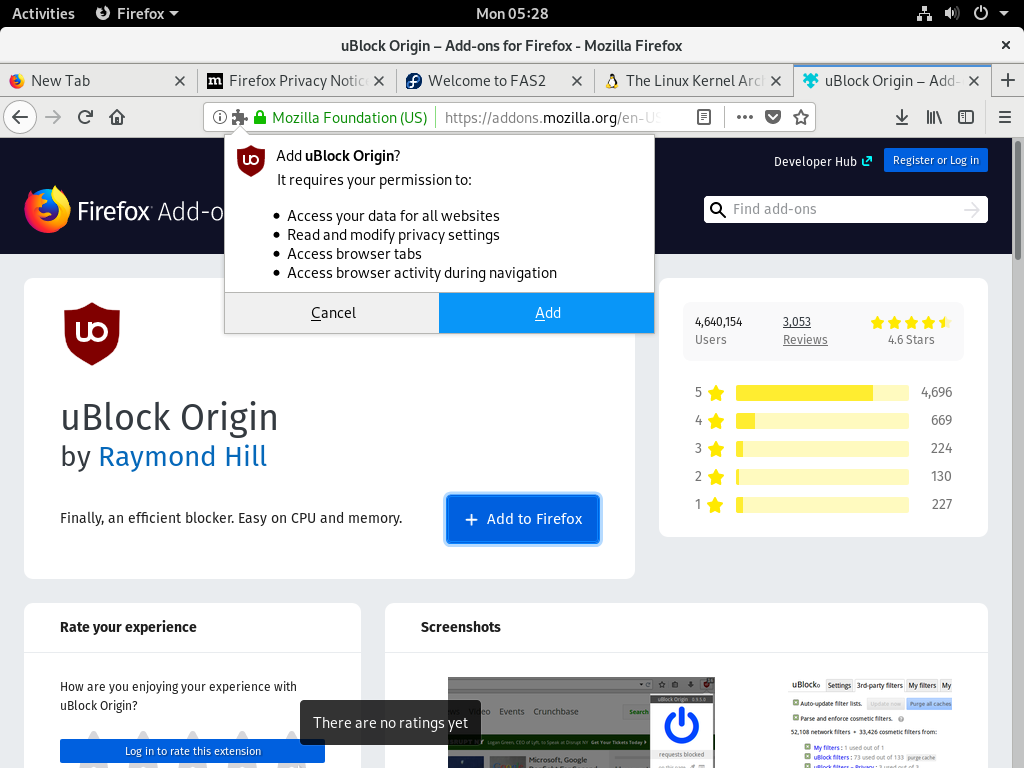Screen dimensions: 1024x768
Task: Focus the Find add-ons search field
Action: click(845, 210)
